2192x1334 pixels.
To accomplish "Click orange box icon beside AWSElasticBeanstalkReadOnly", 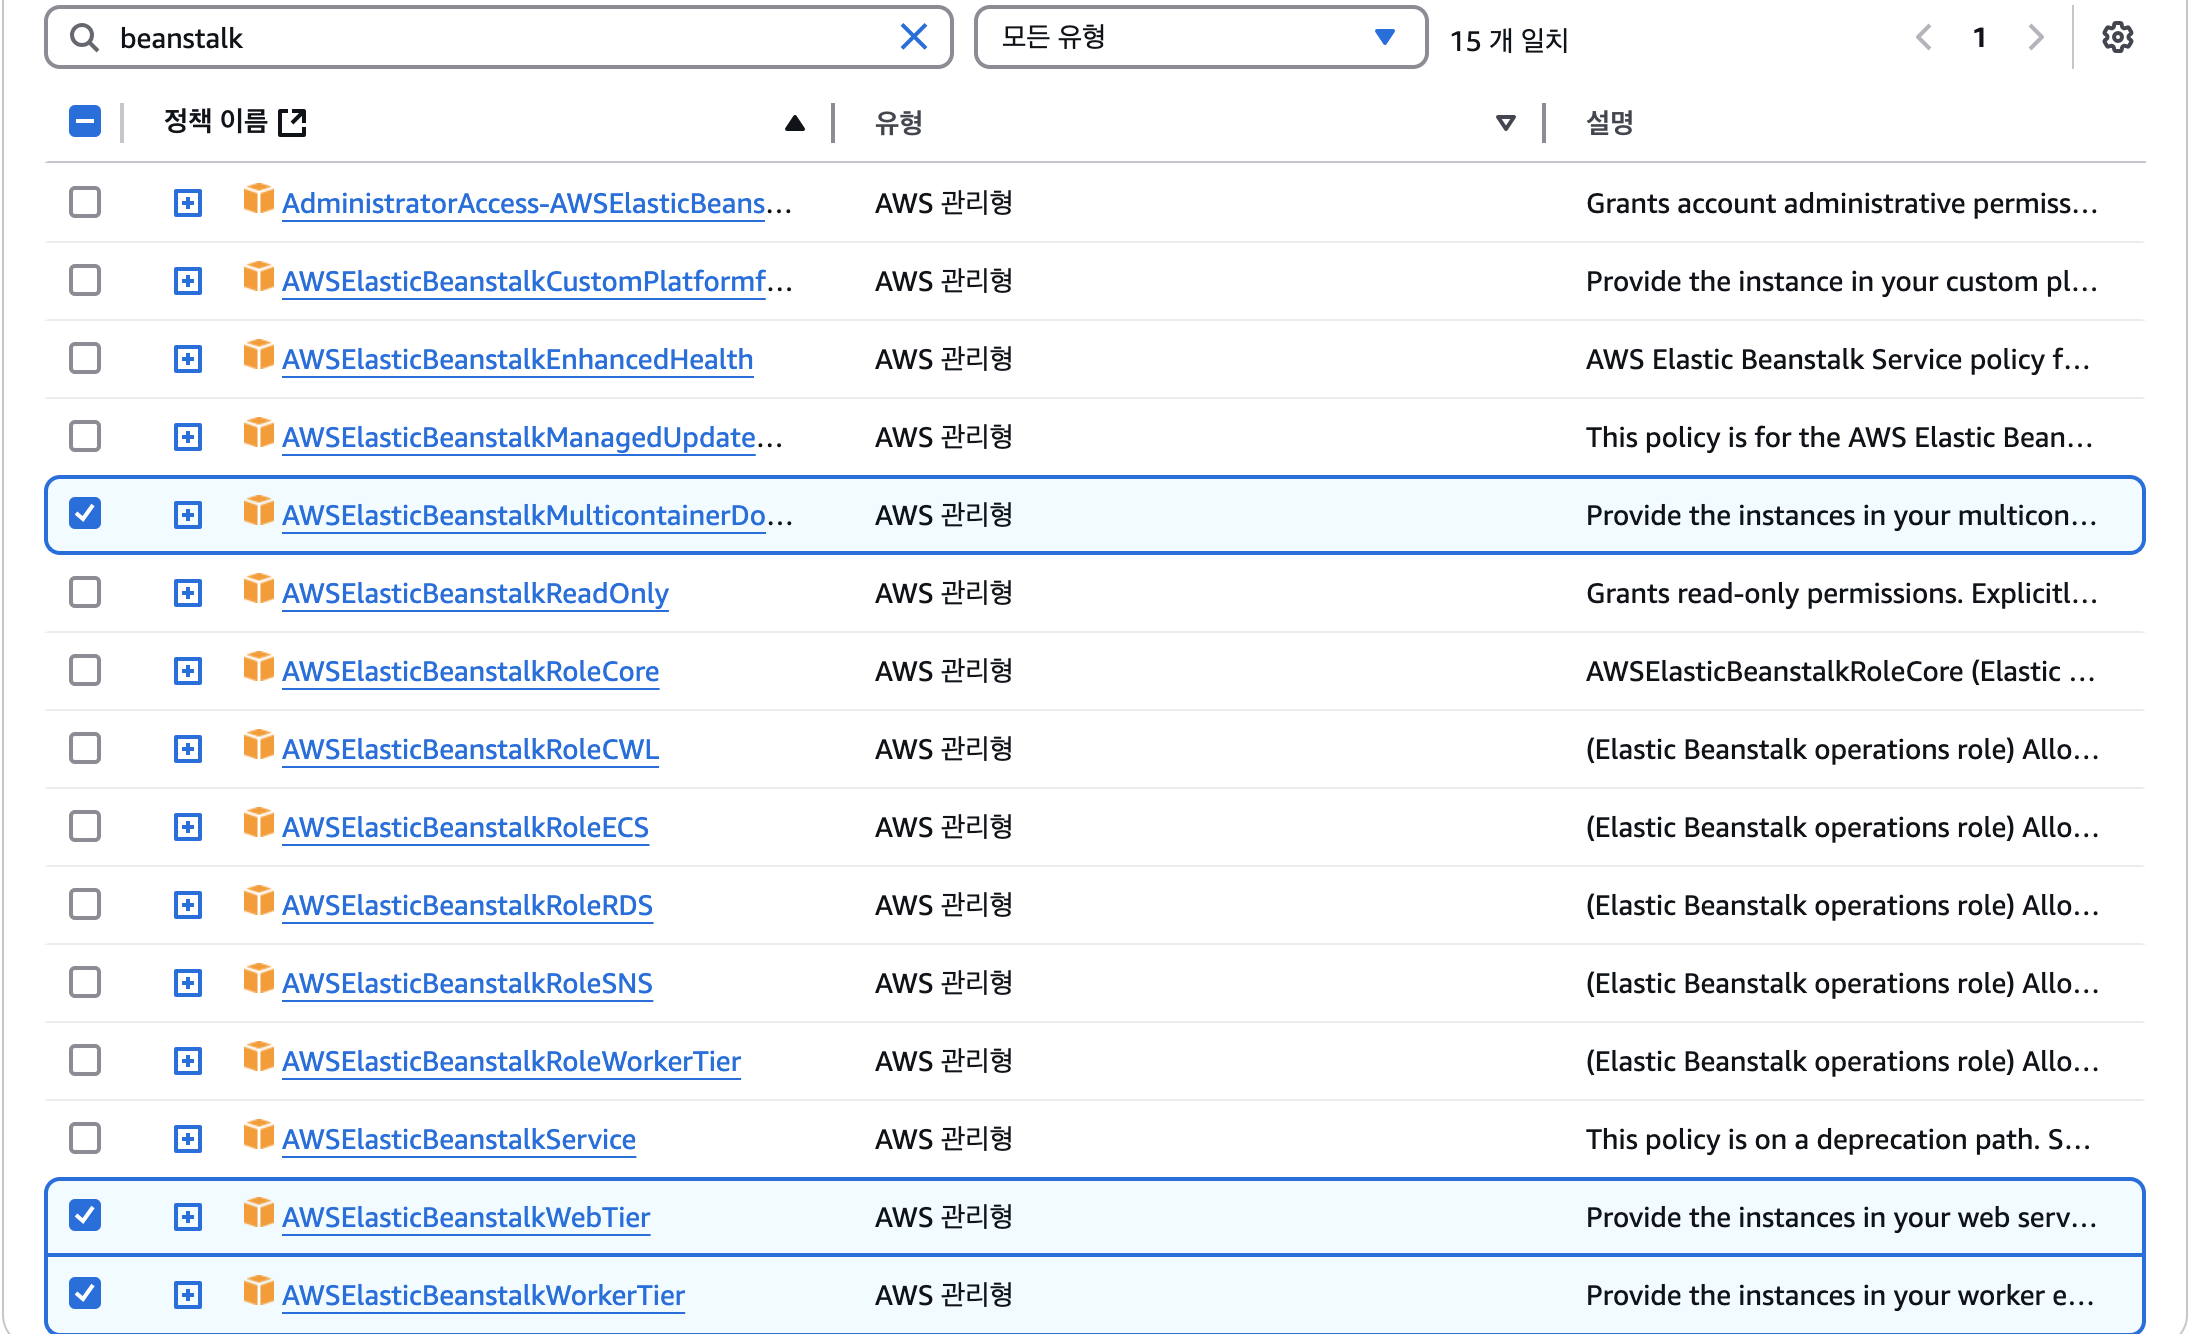I will click(258, 590).
